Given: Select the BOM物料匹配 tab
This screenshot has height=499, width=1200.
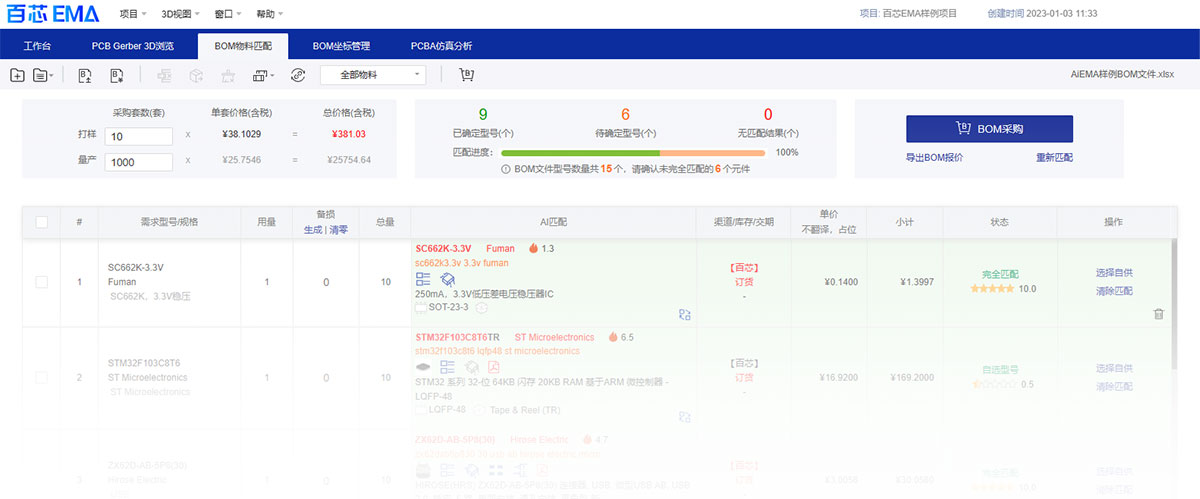Looking at the screenshot, I should point(244,46).
